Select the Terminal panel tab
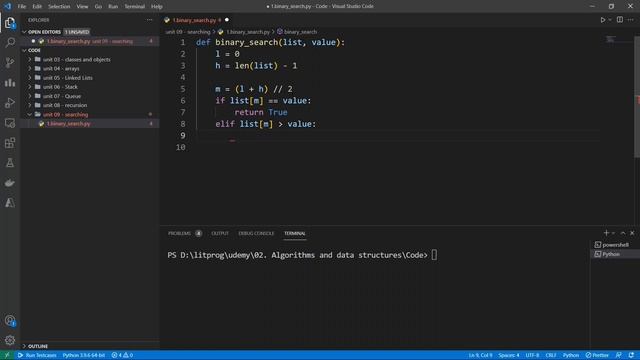This screenshot has height=360, width=640. [x=295, y=233]
